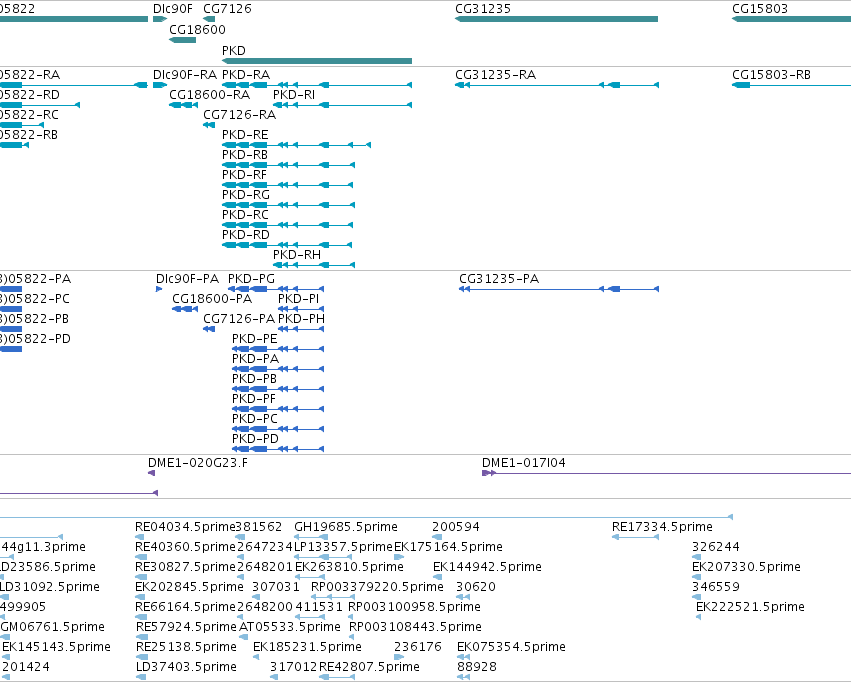Click EST RE04034.5prime
This screenshot has height=682, width=851.
pos(141,537)
